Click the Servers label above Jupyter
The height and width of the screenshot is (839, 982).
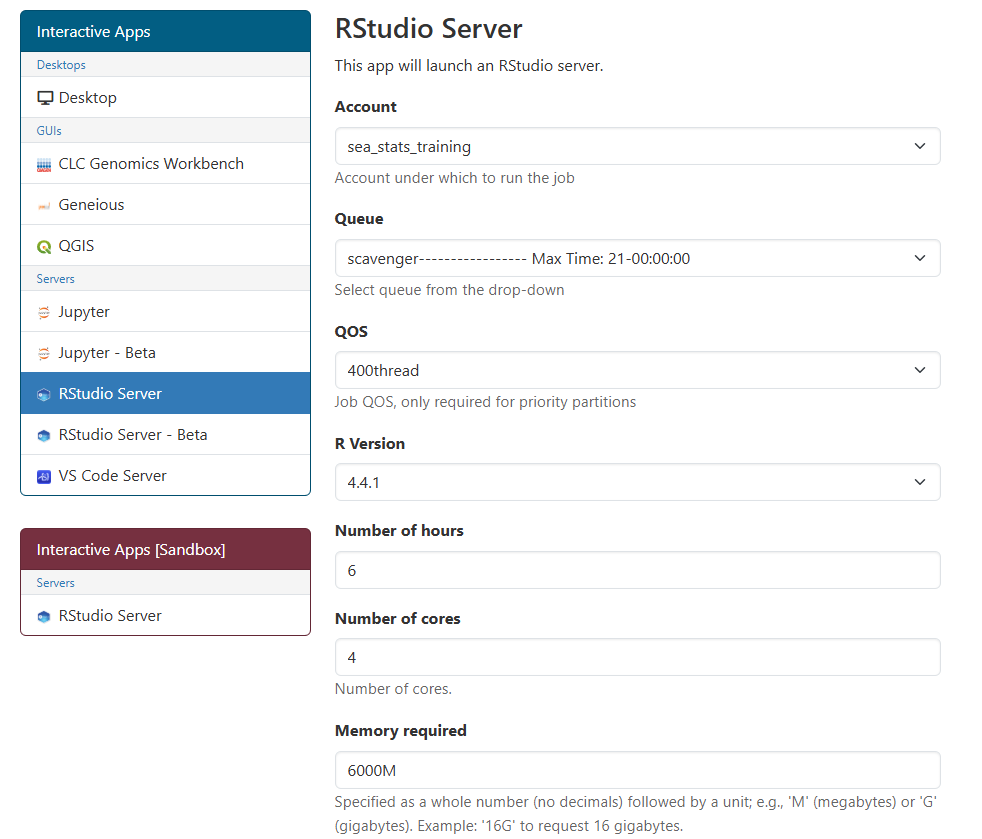tap(55, 279)
